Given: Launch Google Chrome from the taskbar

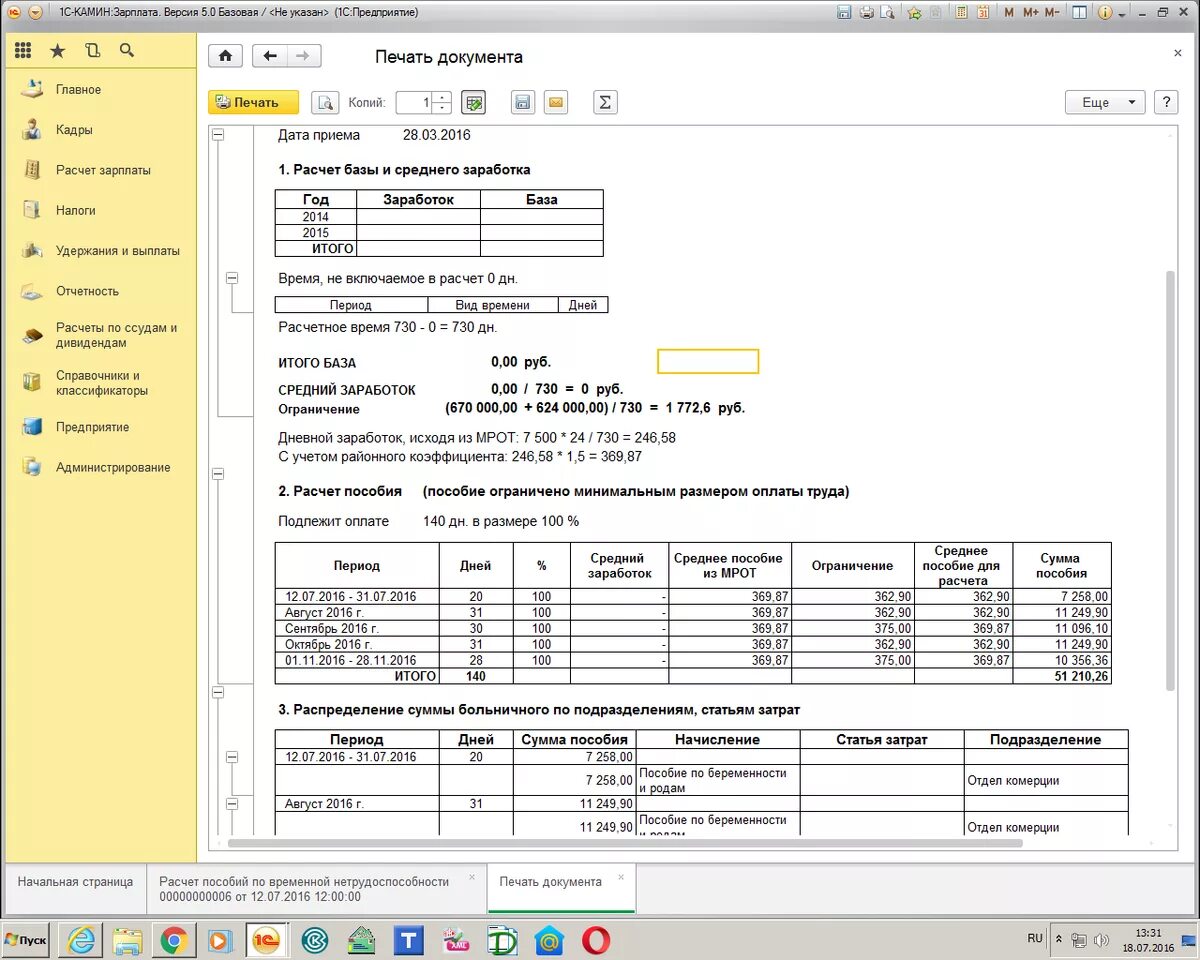Looking at the screenshot, I should [x=175, y=940].
